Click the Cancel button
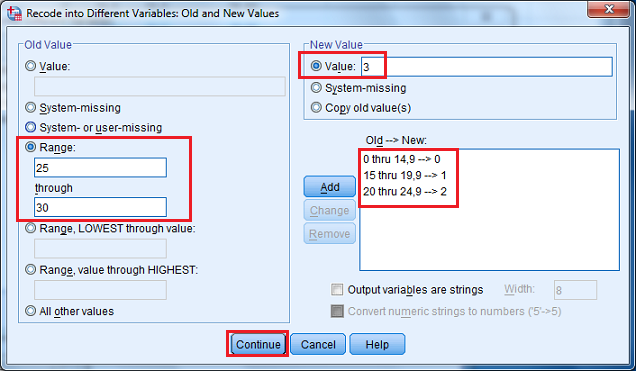 coord(318,344)
